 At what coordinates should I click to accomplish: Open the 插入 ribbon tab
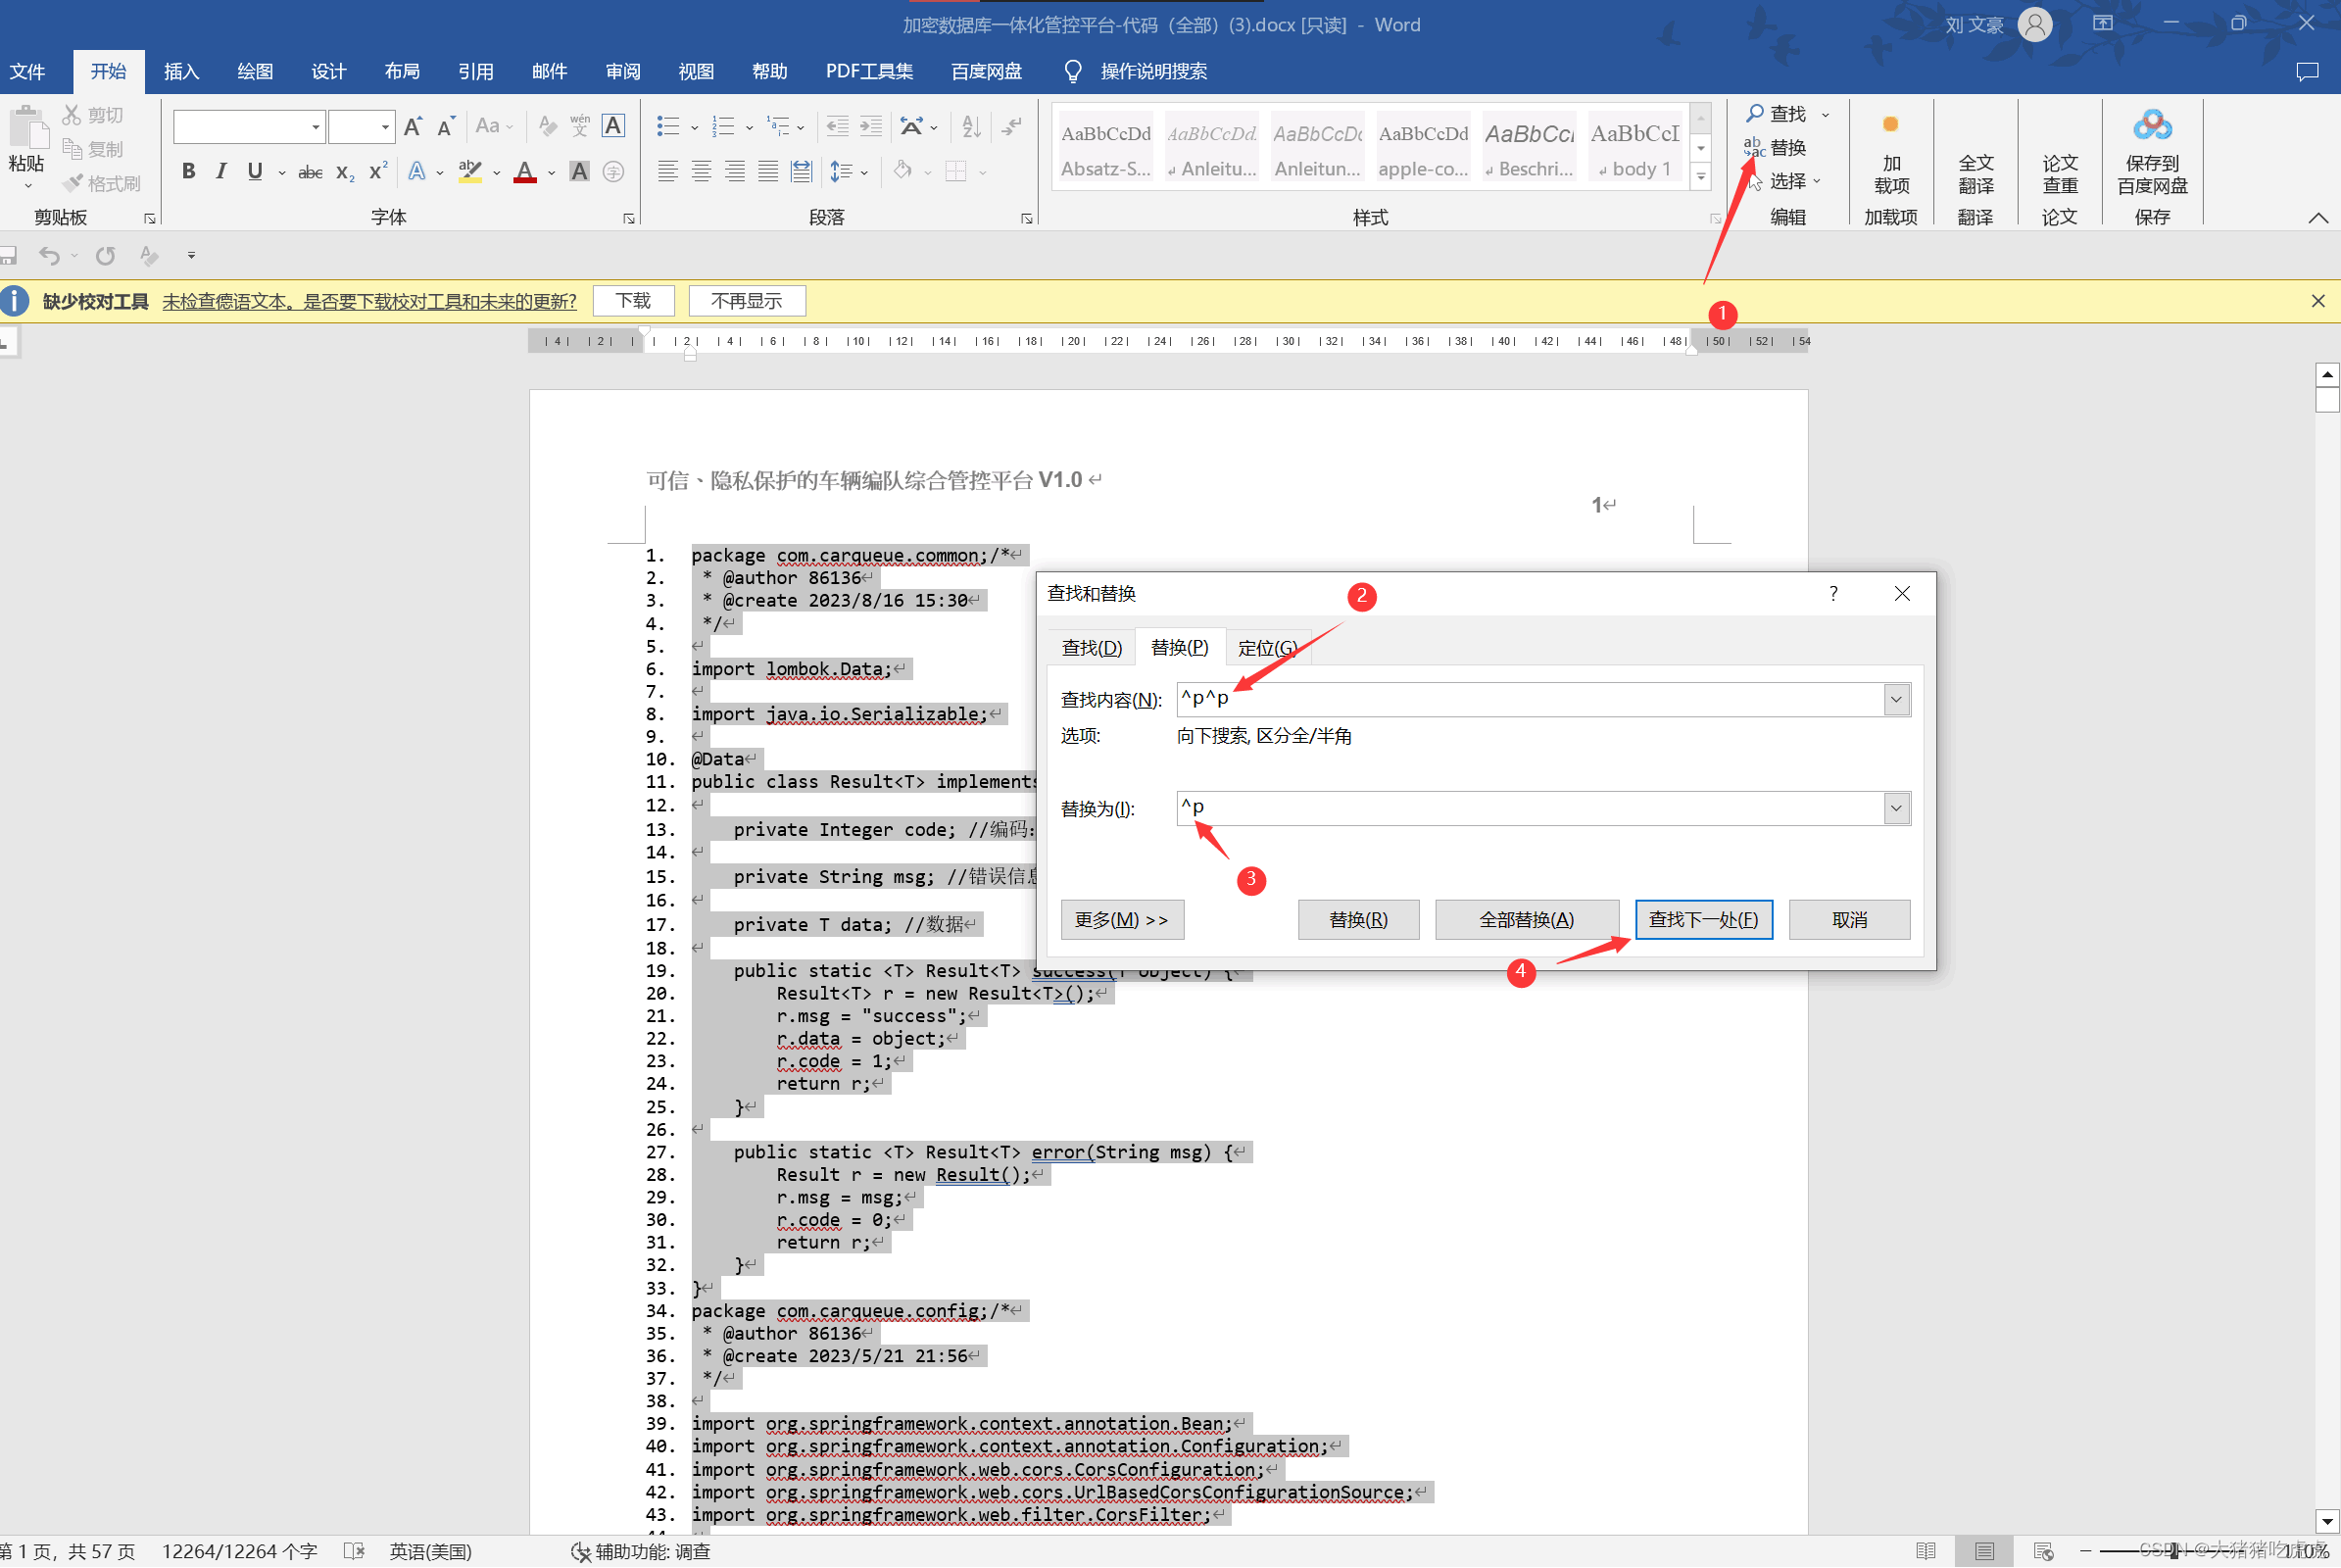tap(181, 71)
